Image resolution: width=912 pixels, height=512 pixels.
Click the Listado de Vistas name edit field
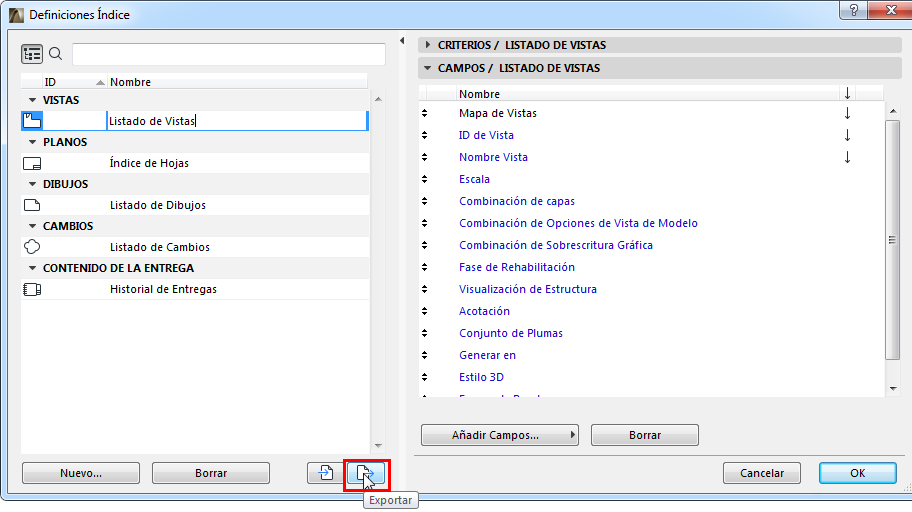tap(237, 121)
